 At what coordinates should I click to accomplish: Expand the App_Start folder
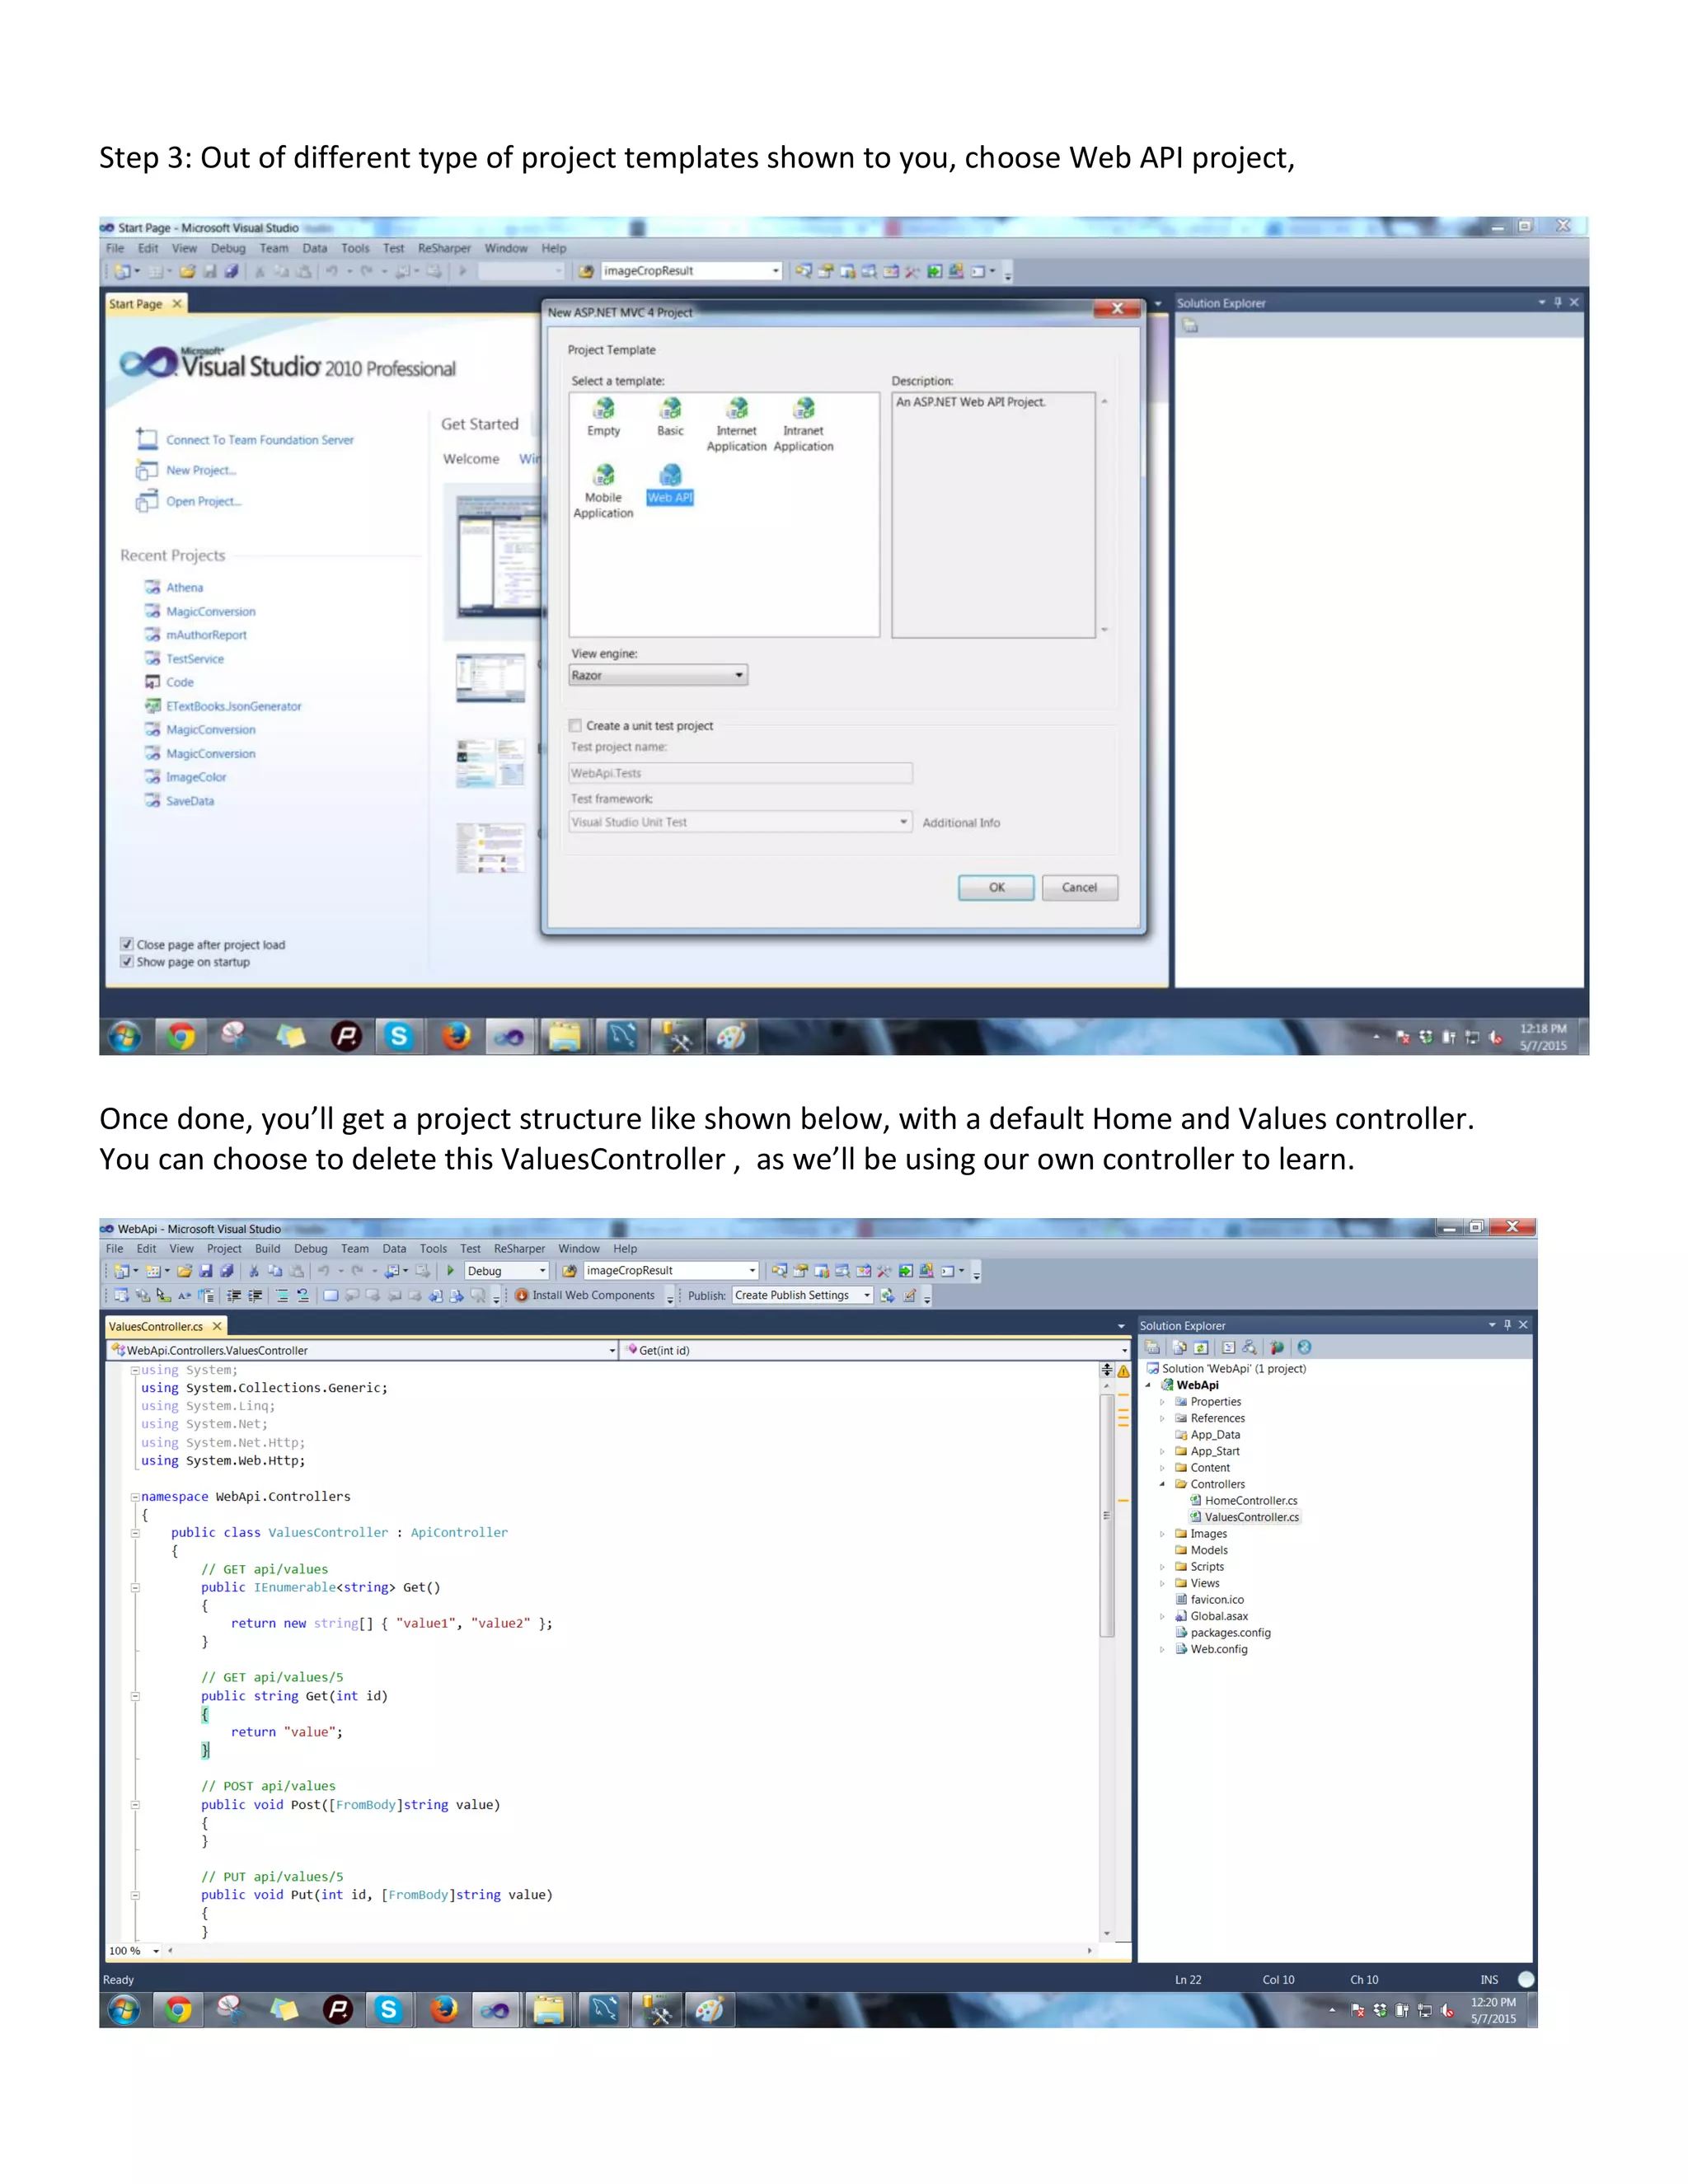[1162, 1452]
